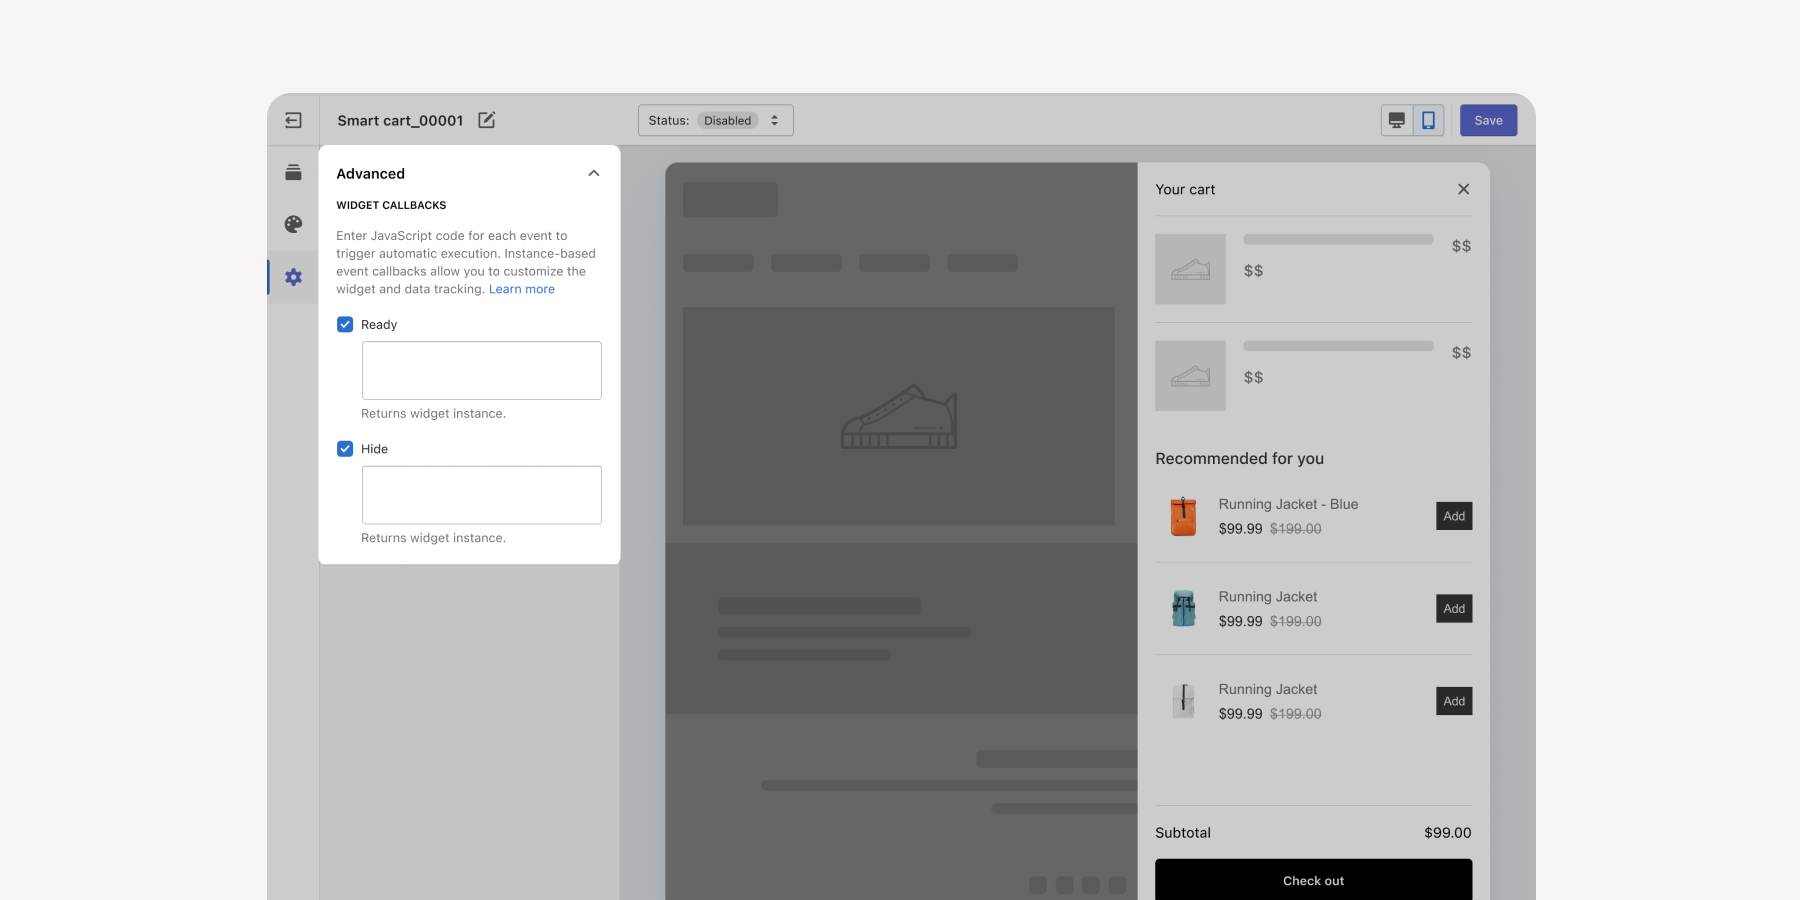This screenshot has height=900, width=1800.
Task: Open the layers section in the sidebar
Action: [293, 172]
